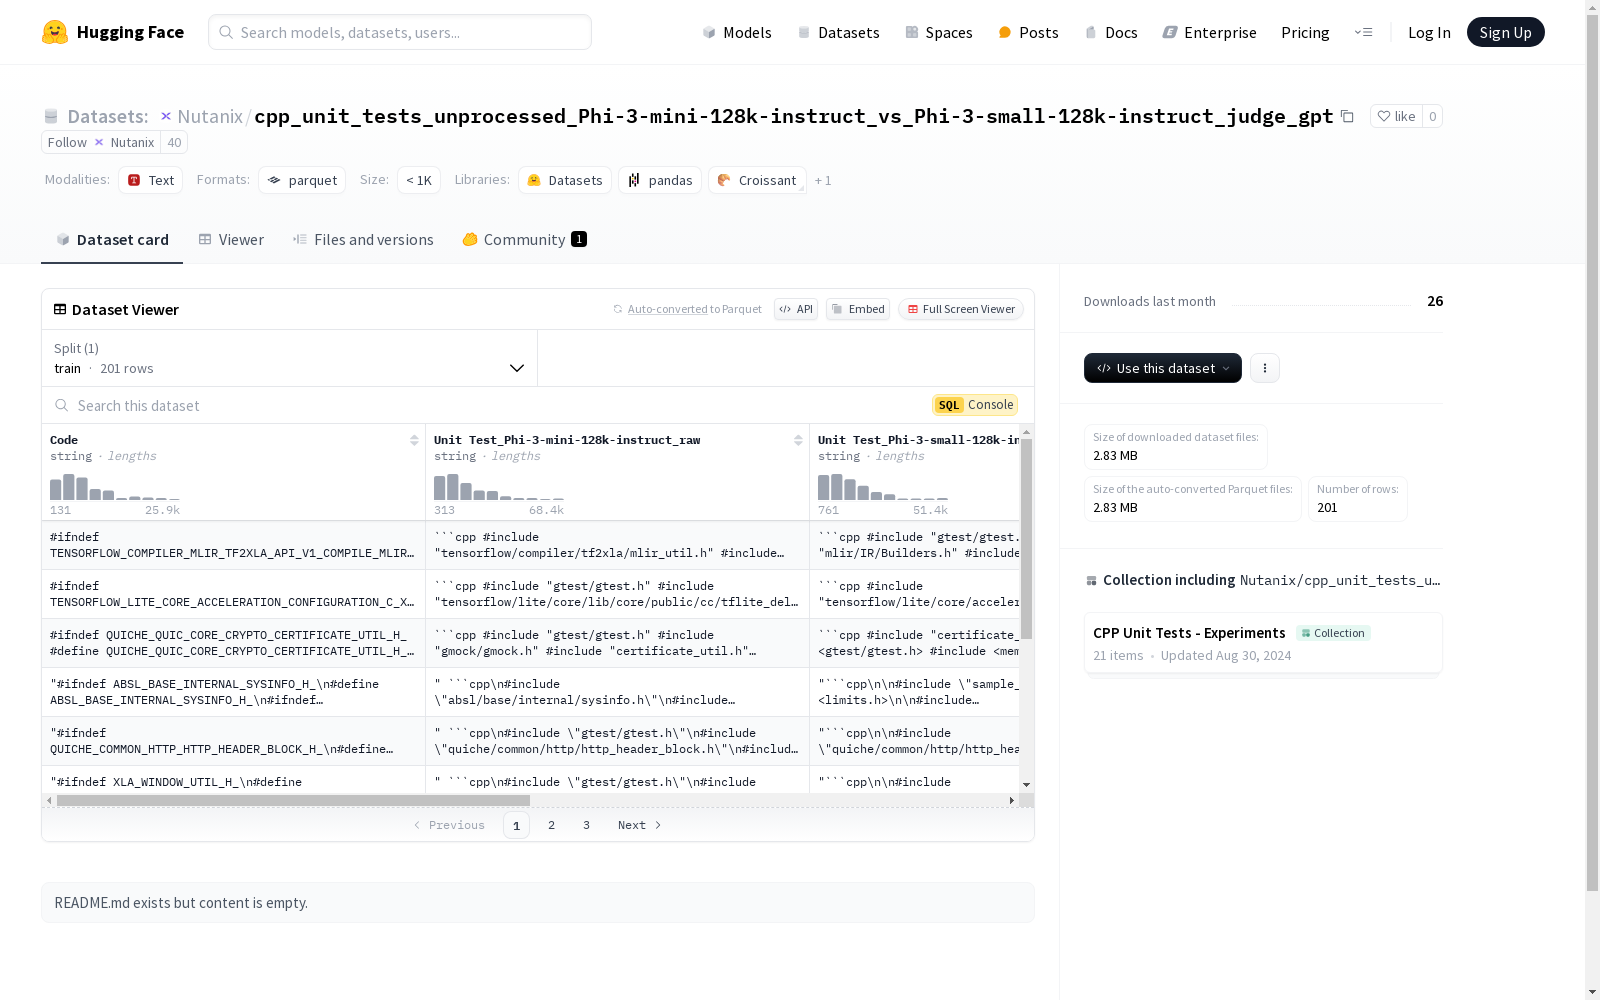Switch to the Viewer tab

(x=231, y=240)
